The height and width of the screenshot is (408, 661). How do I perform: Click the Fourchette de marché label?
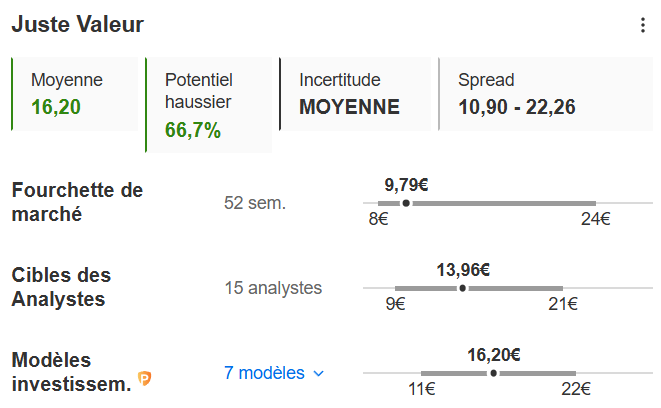(x=77, y=202)
